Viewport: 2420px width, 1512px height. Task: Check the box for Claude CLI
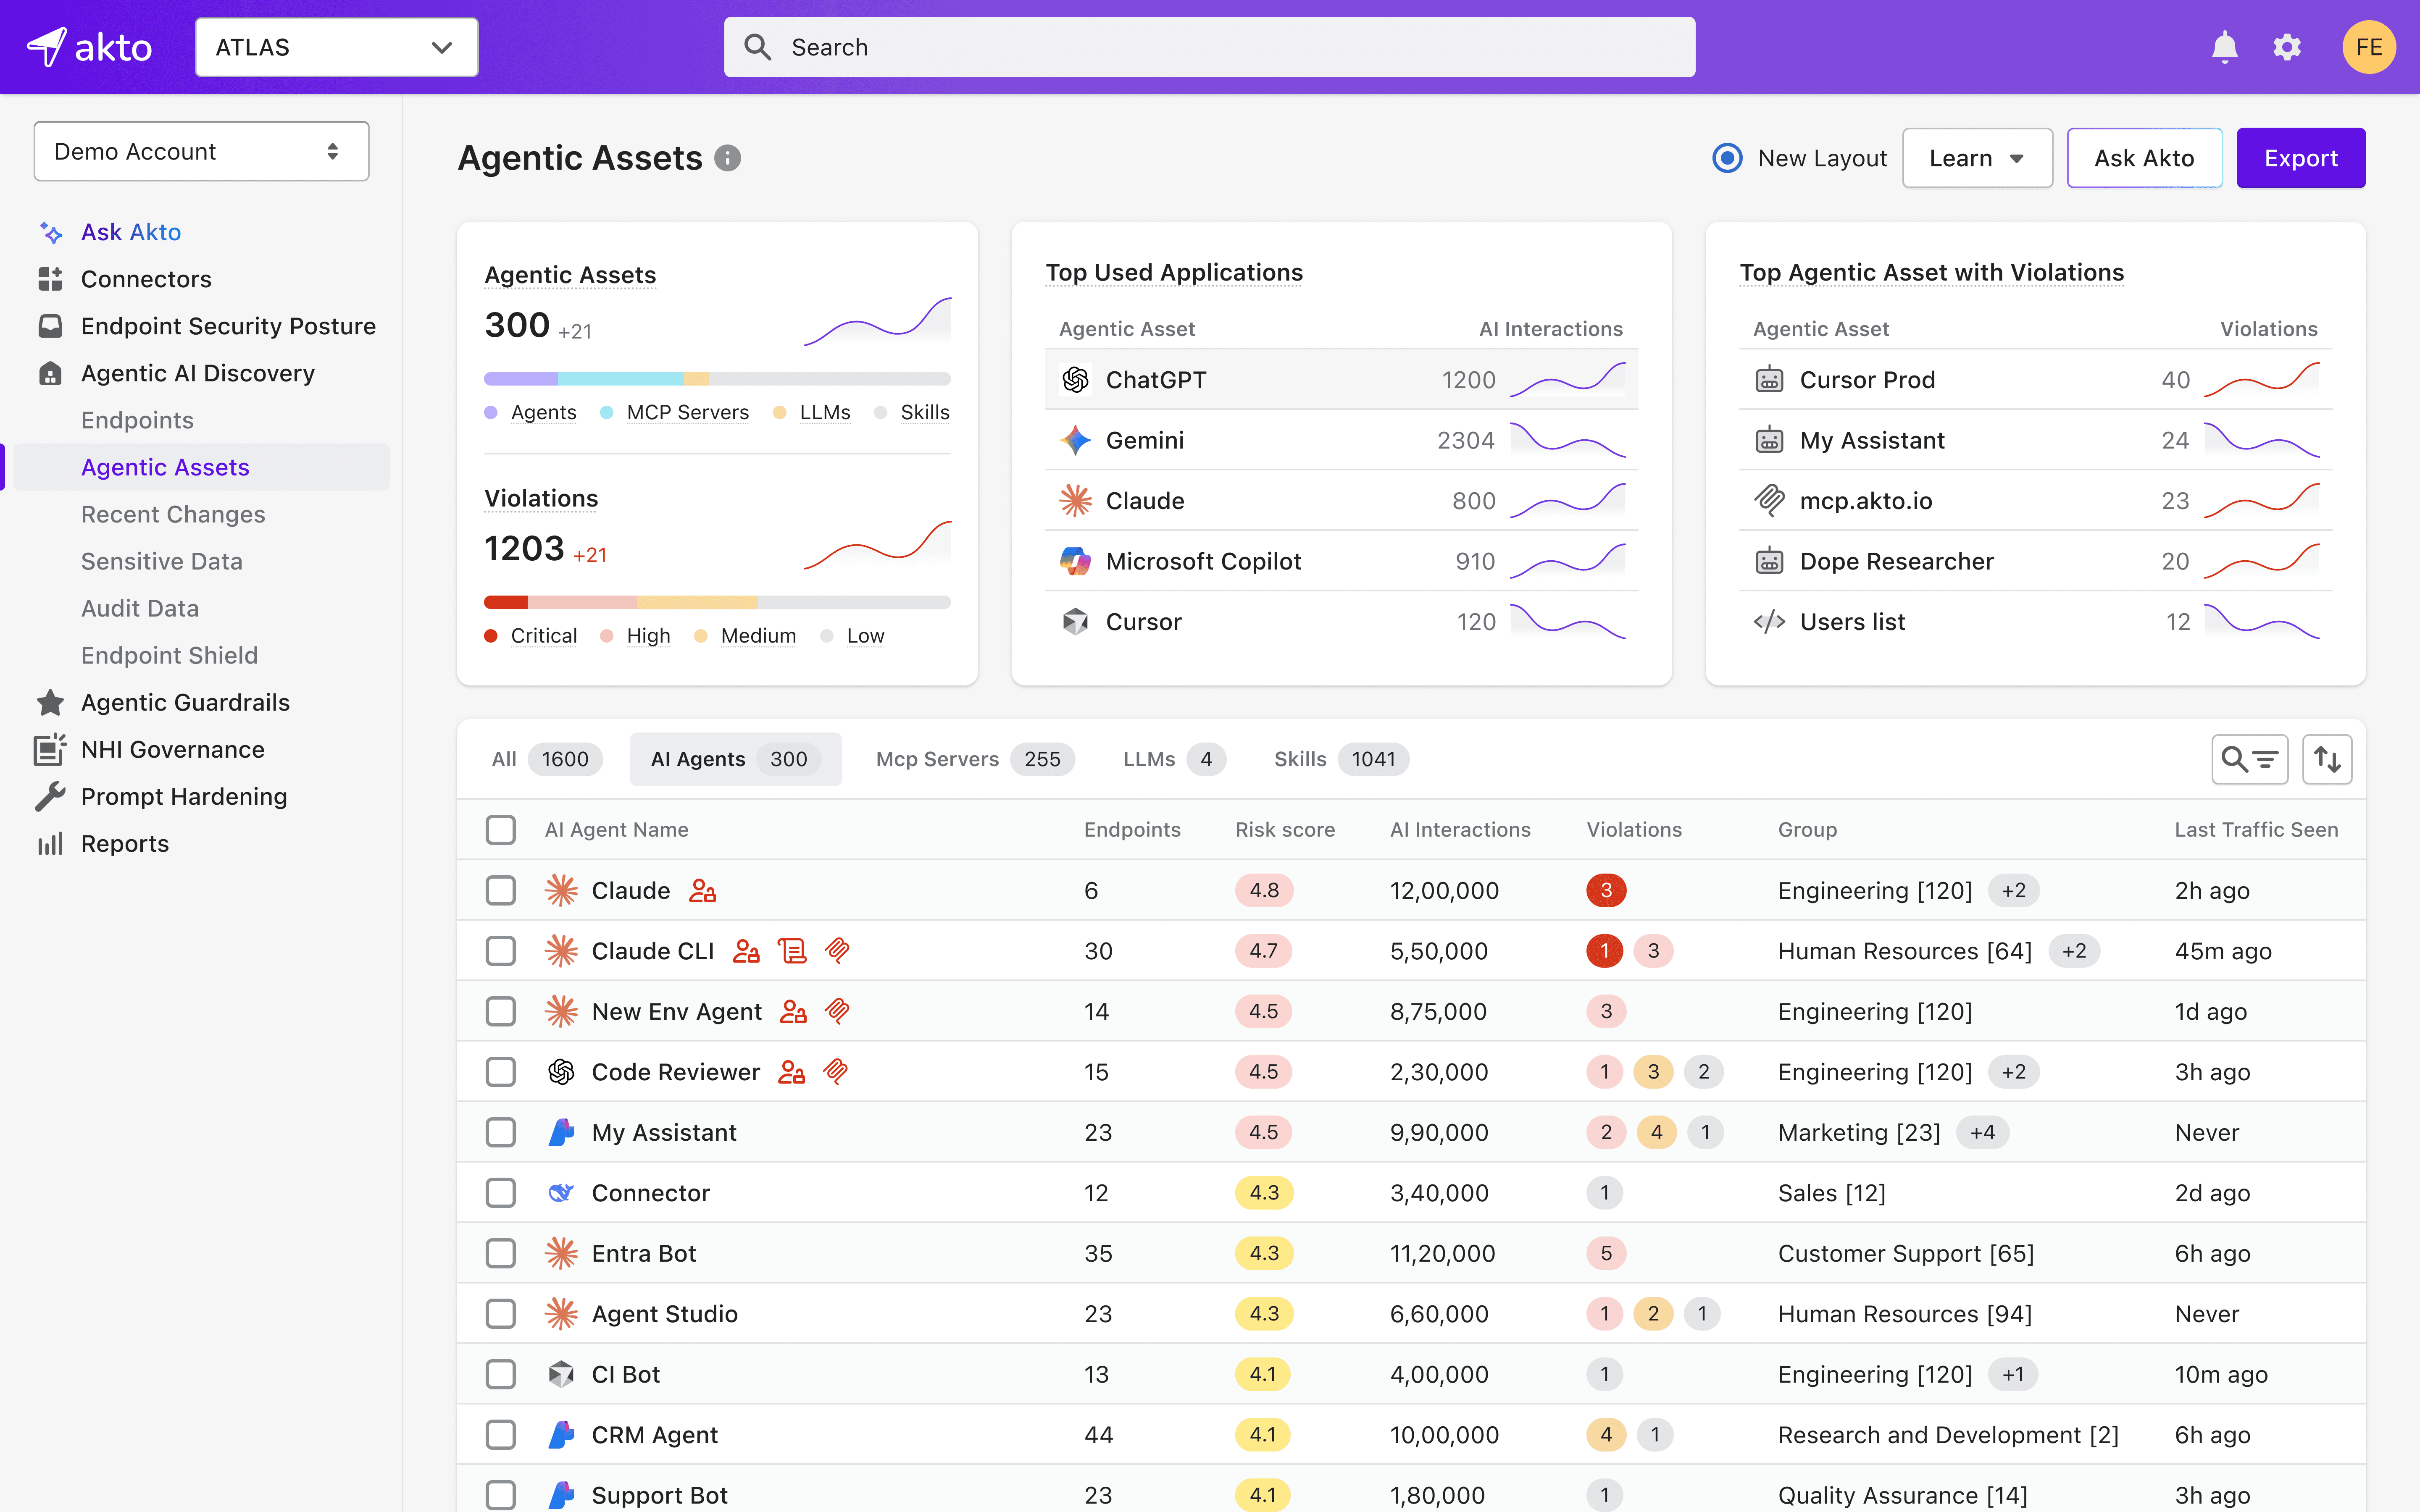(500, 950)
